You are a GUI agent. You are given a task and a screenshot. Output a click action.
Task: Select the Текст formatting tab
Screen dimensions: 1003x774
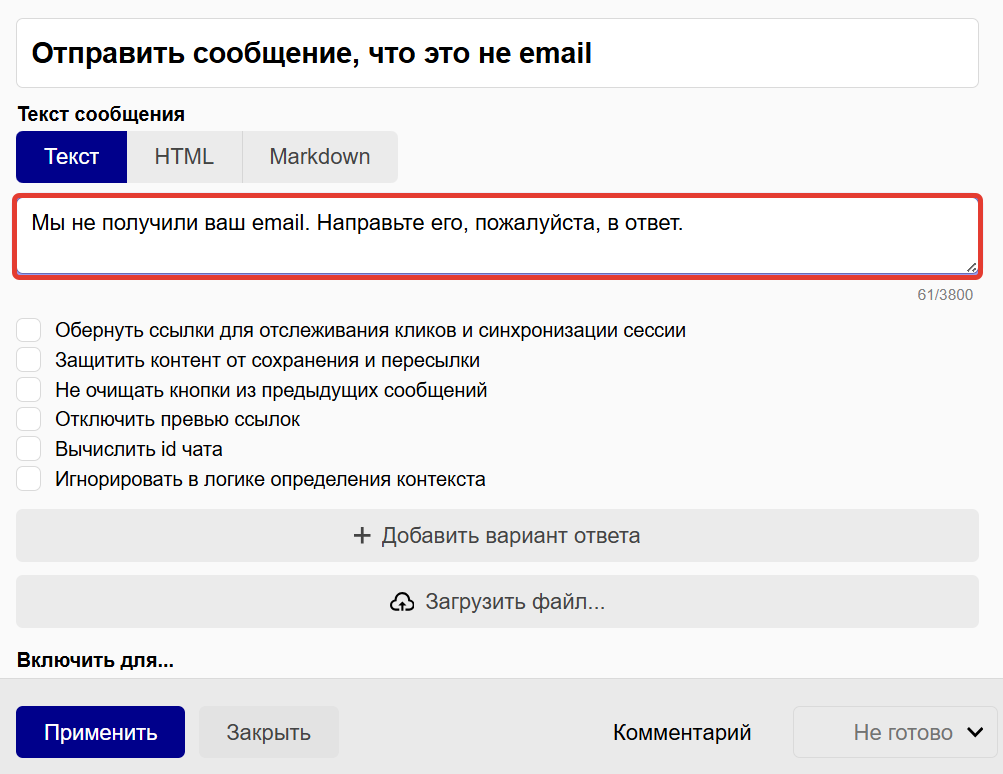(70, 156)
